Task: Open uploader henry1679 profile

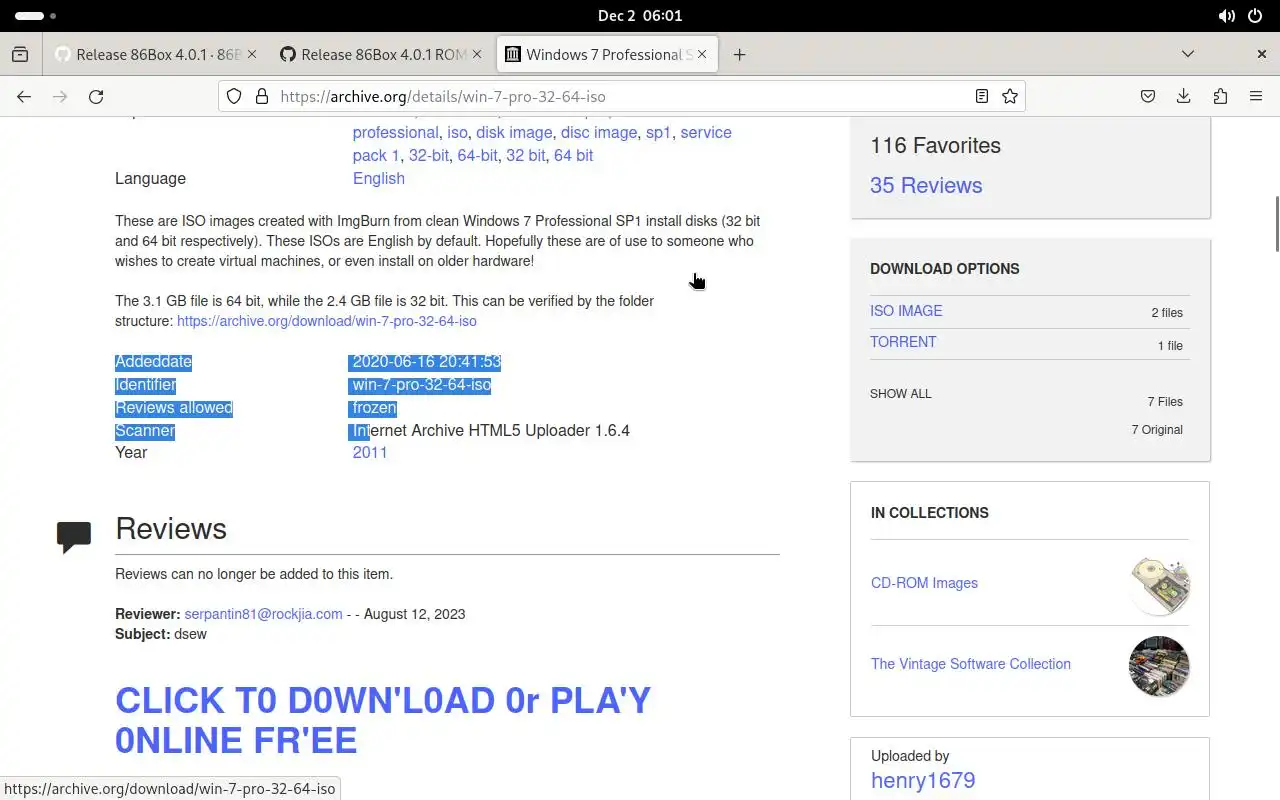Action: (923, 780)
